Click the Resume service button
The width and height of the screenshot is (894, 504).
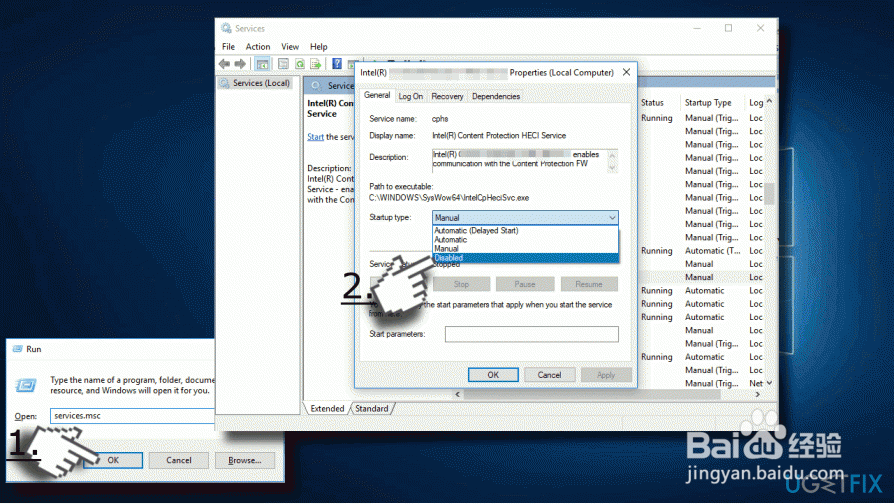tap(588, 284)
